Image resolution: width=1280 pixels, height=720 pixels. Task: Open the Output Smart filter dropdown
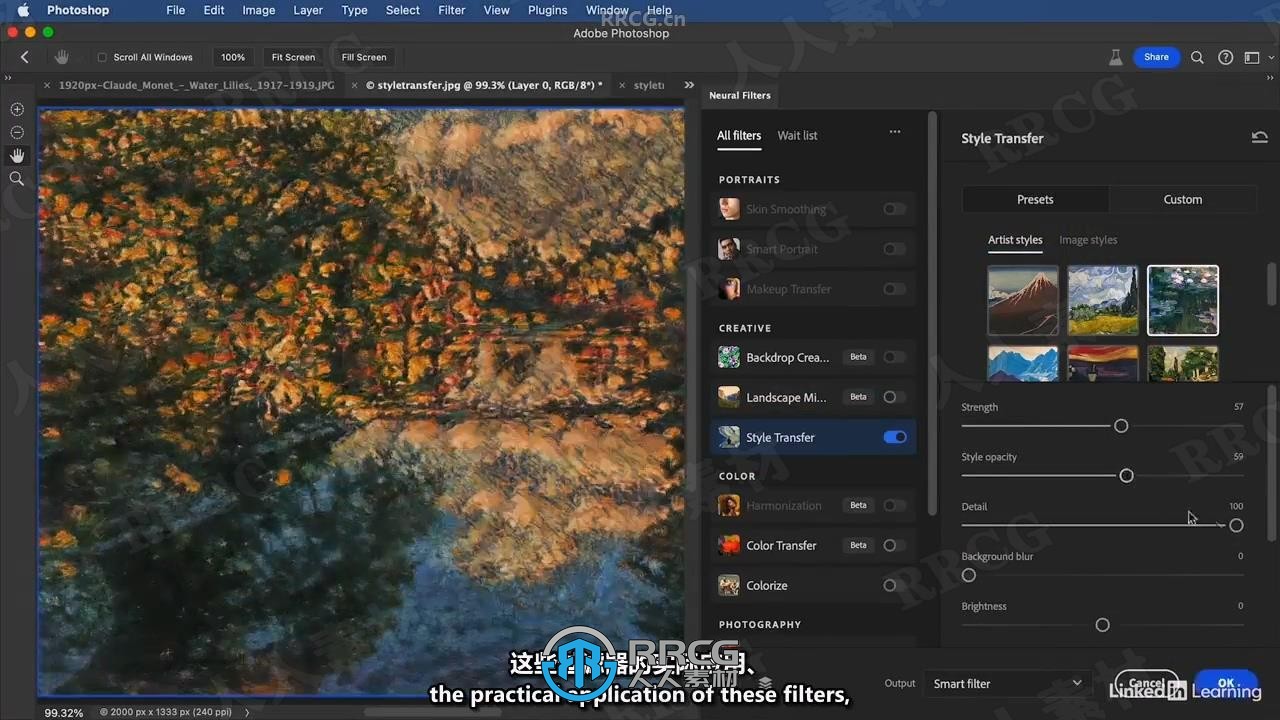pos(1007,683)
